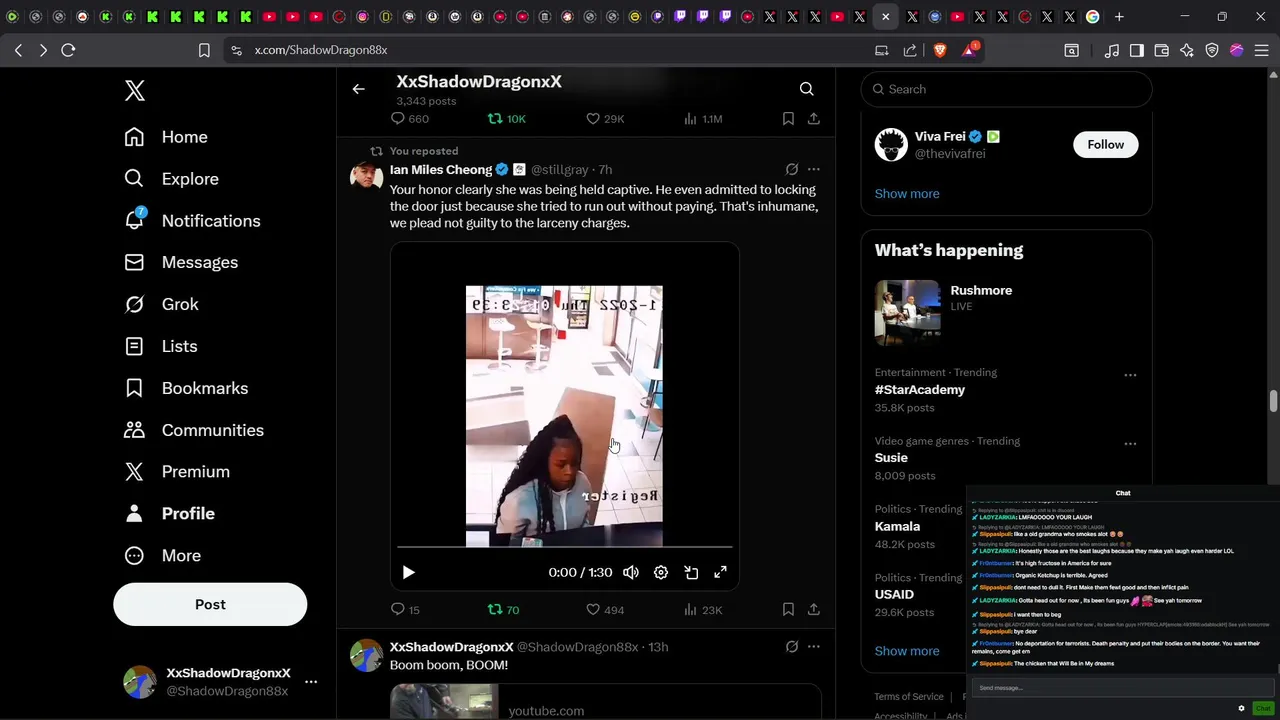Open youtube.com link card thumbnail
Image resolution: width=1280 pixels, height=720 pixels.
click(x=444, y=702)
